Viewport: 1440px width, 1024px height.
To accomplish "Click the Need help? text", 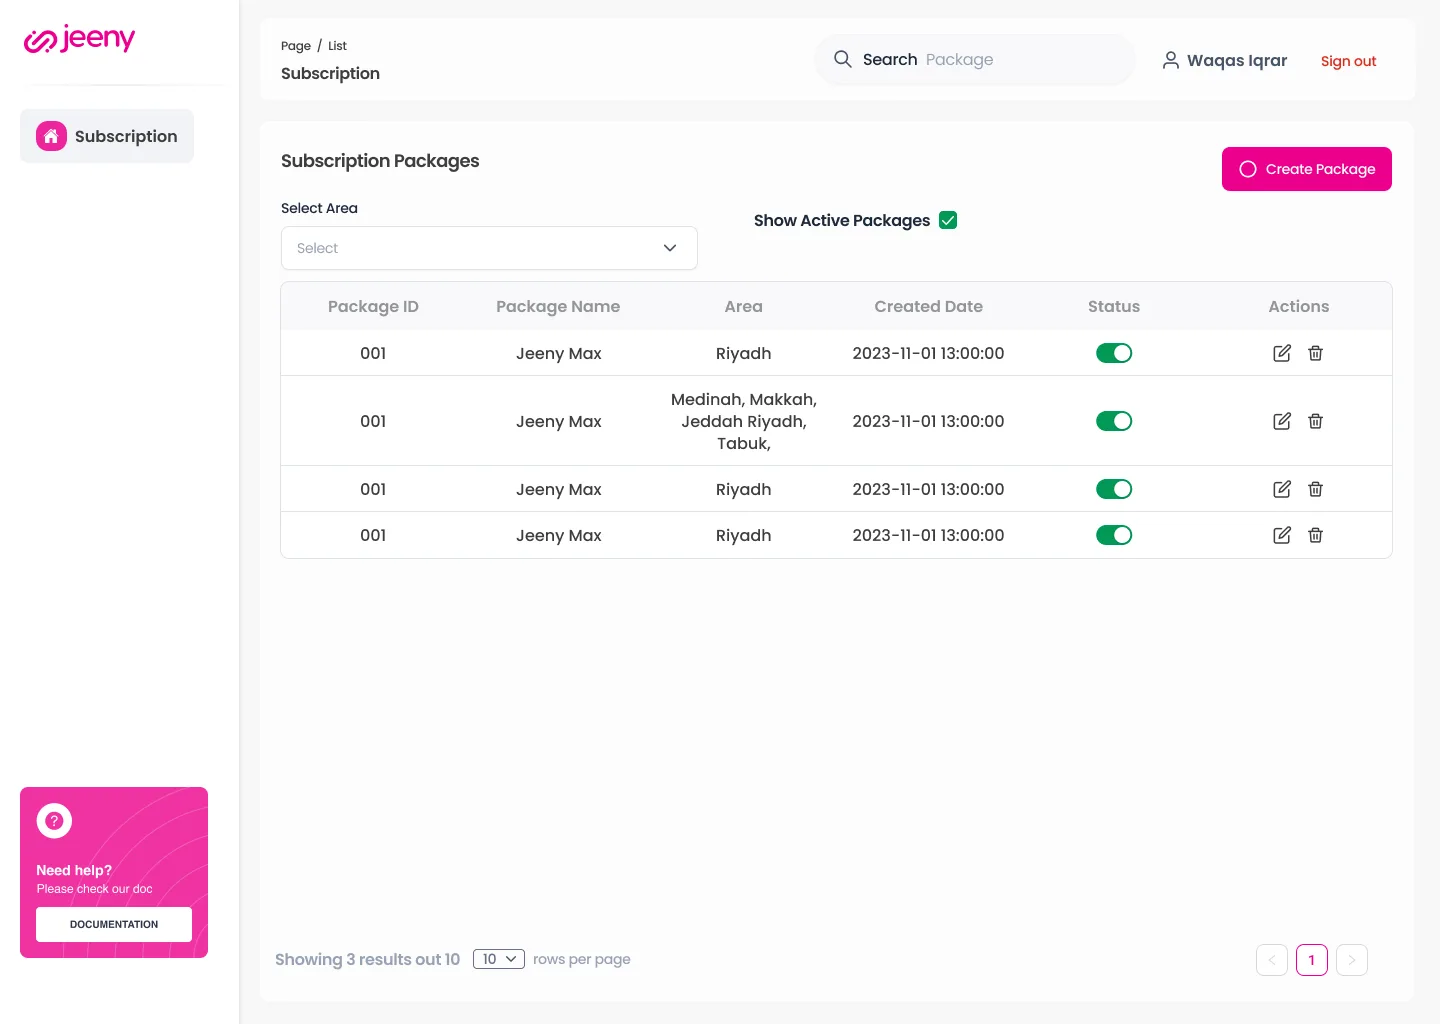I will pyautogui.click(x=74, y=870).
